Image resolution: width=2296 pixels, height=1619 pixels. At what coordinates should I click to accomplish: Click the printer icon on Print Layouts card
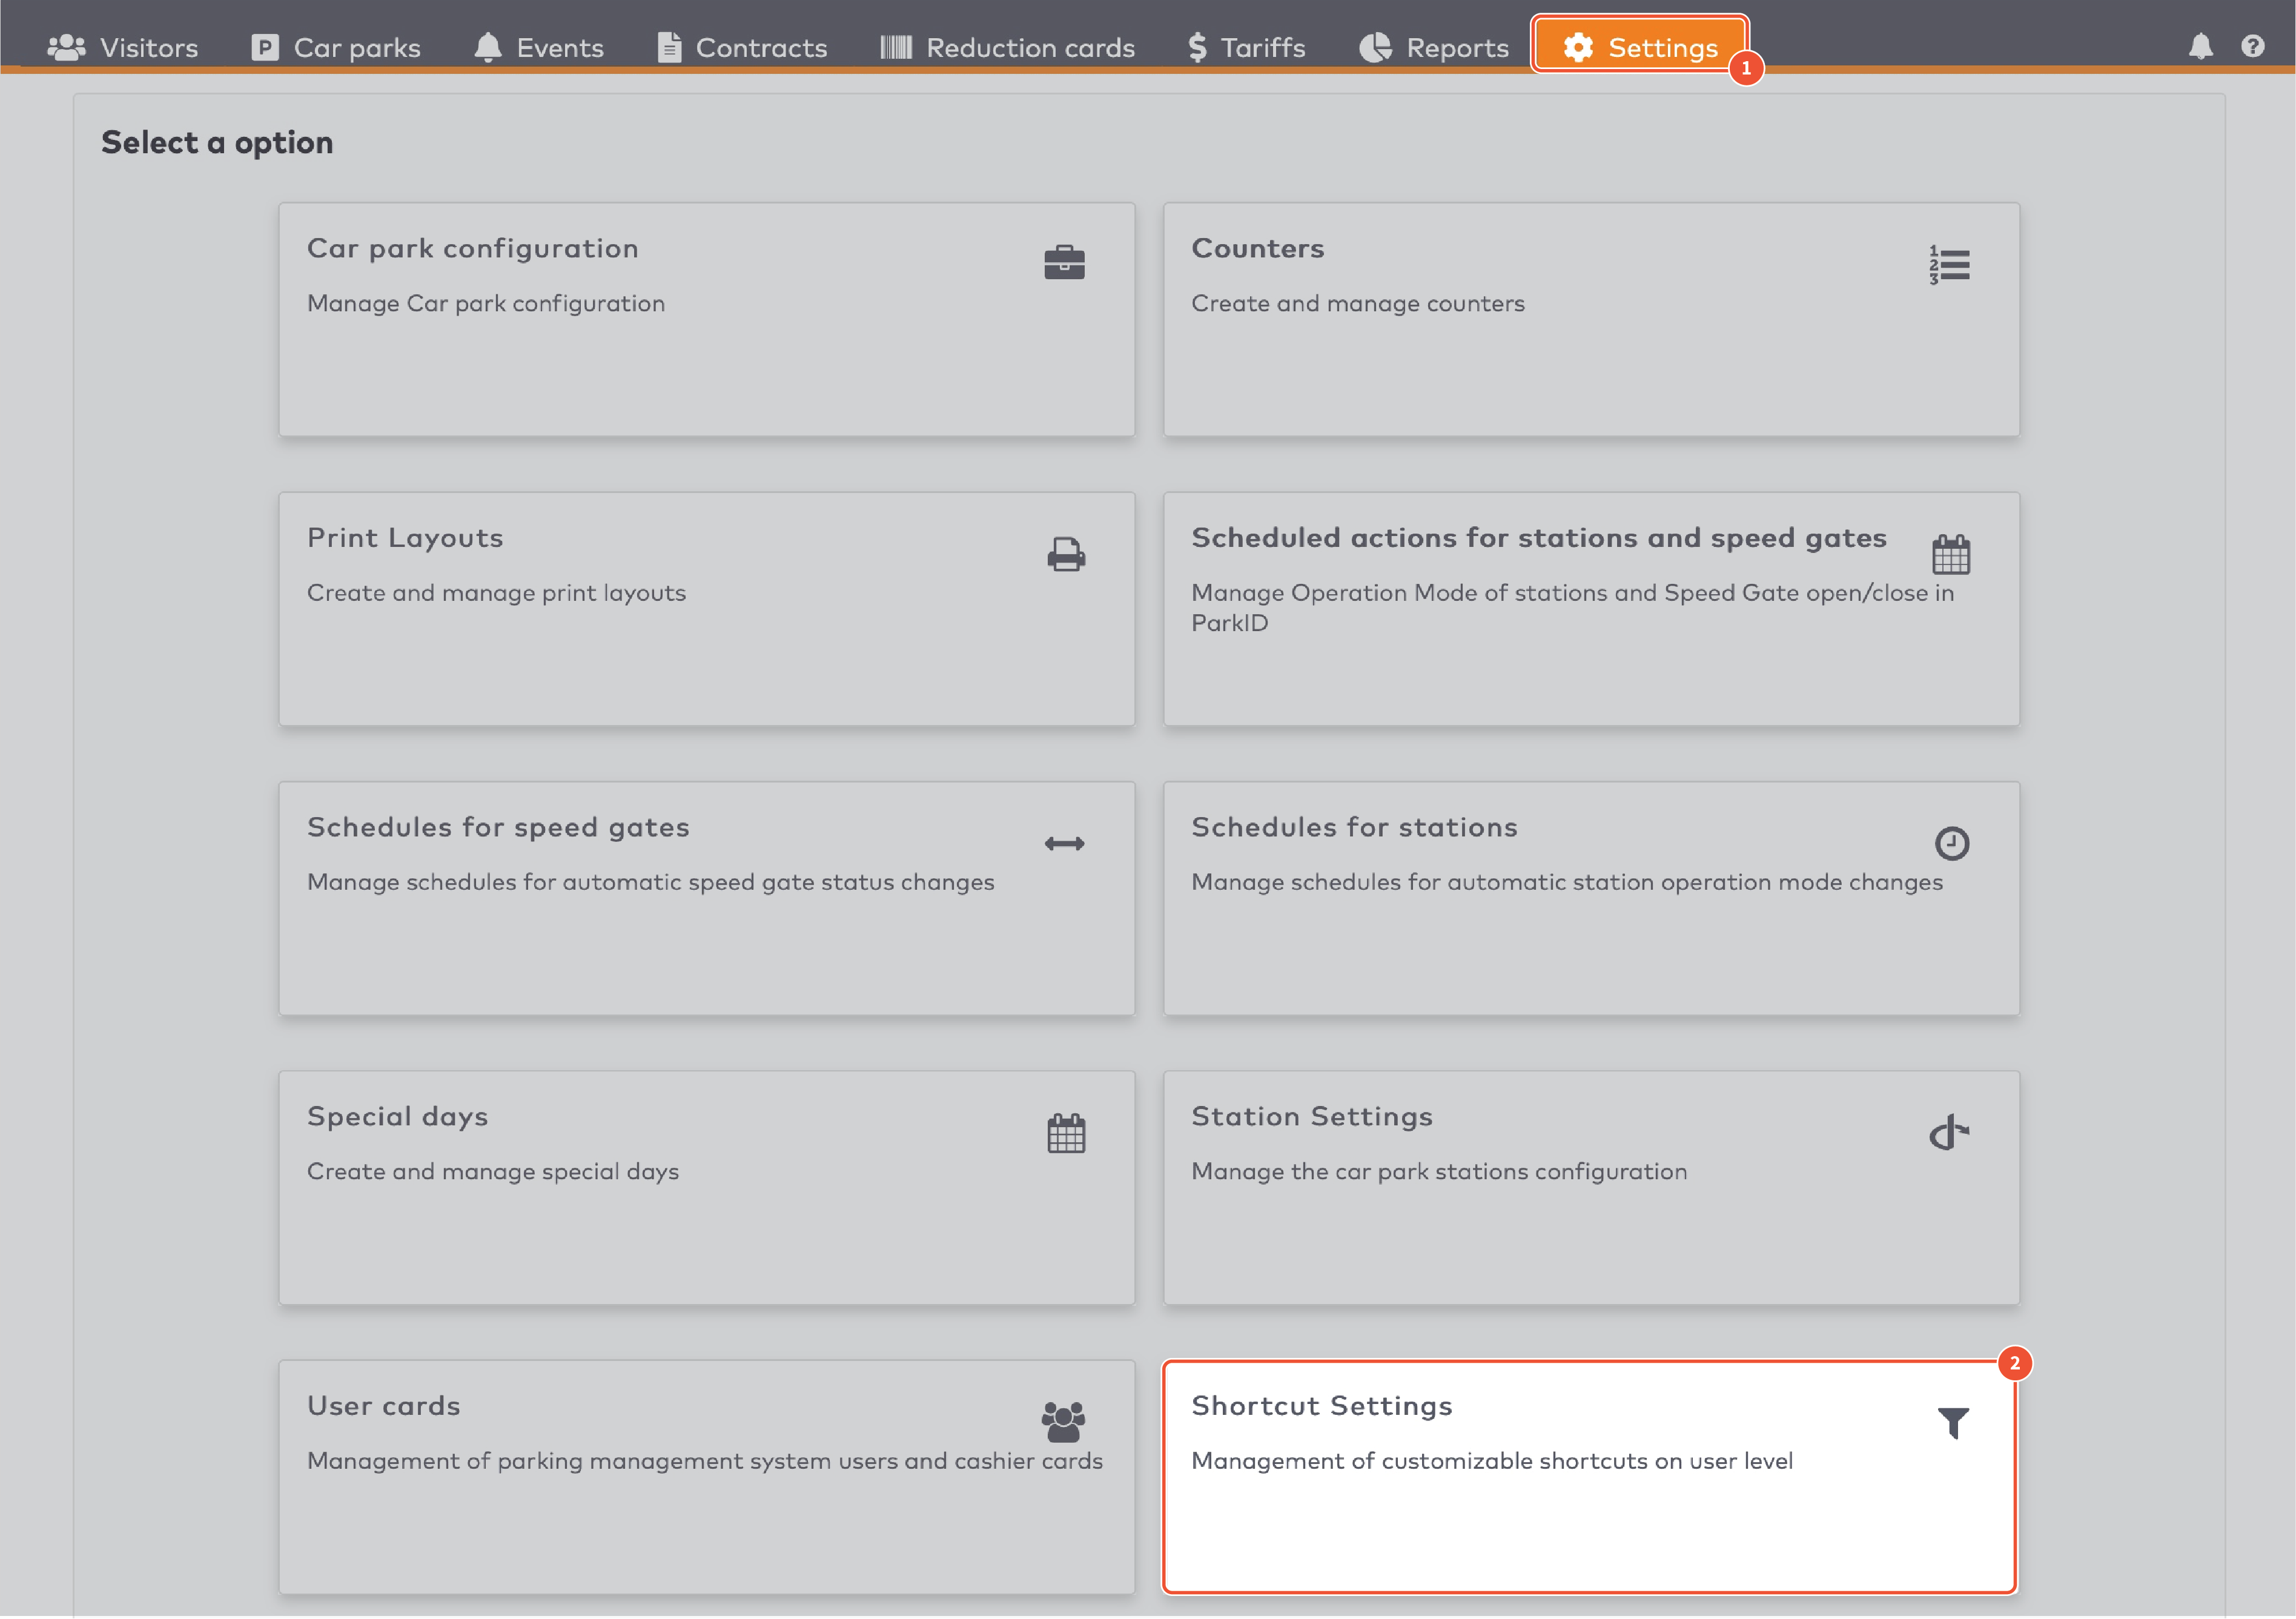click(x=1064, y=554)
